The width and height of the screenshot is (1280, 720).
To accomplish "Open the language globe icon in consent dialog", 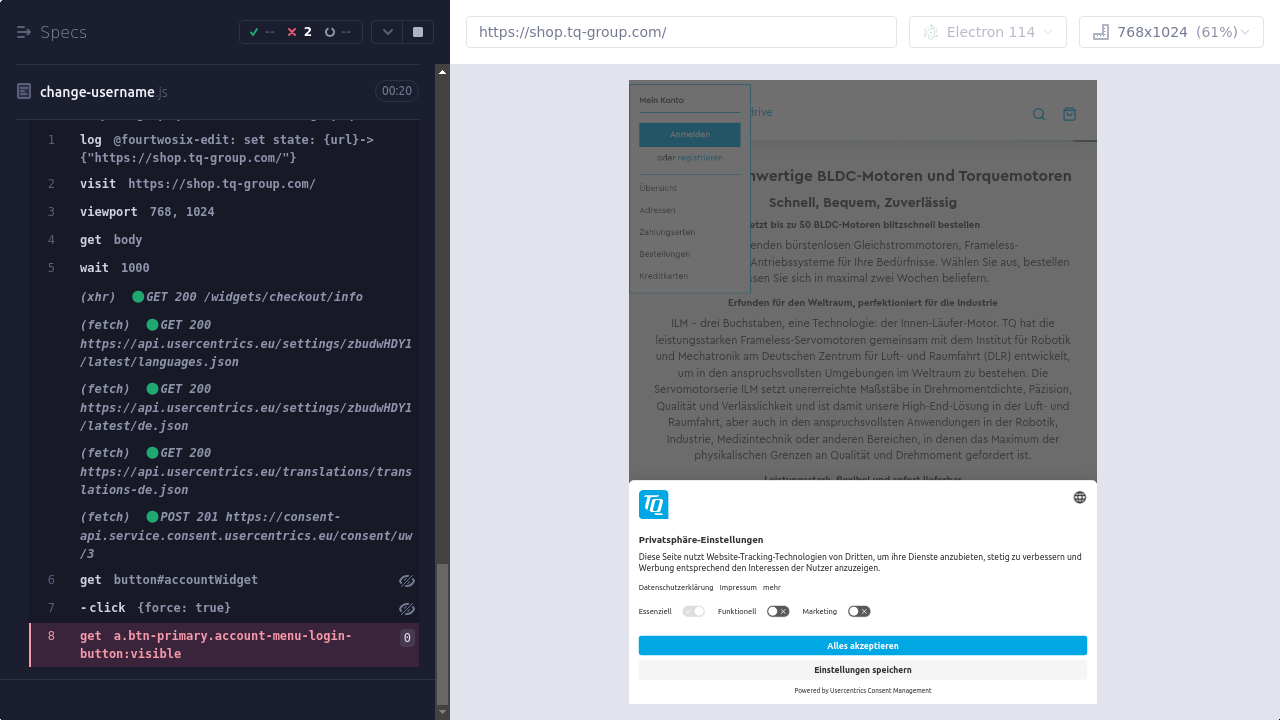I will click(1079, 497).
